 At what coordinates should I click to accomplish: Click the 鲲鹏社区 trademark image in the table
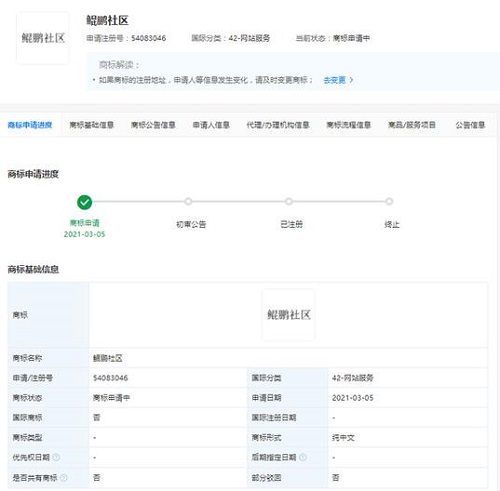pyautogui.click(x=289, y=315)
